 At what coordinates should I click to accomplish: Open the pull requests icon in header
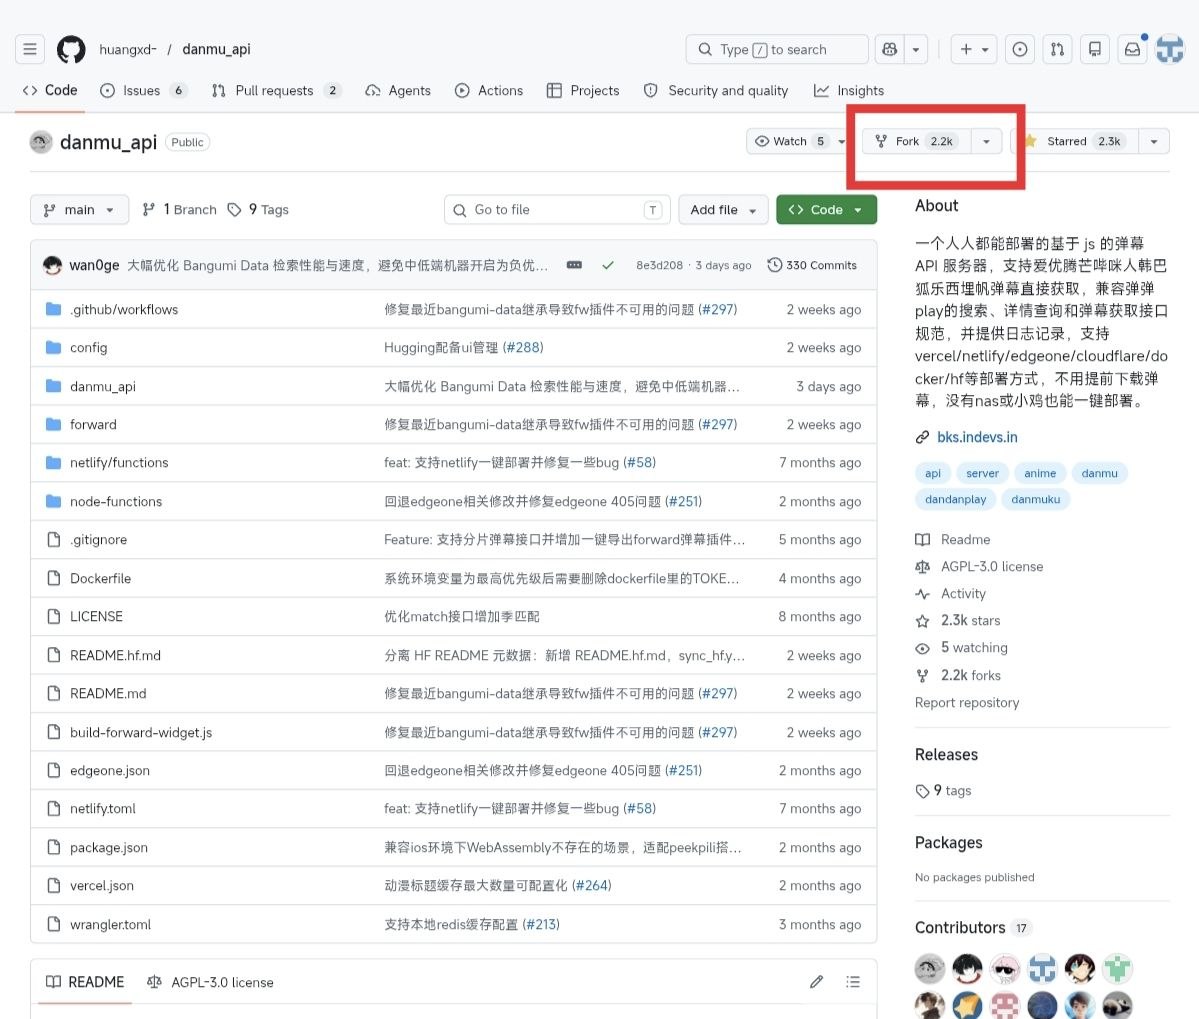click(x=1058, y=50)
